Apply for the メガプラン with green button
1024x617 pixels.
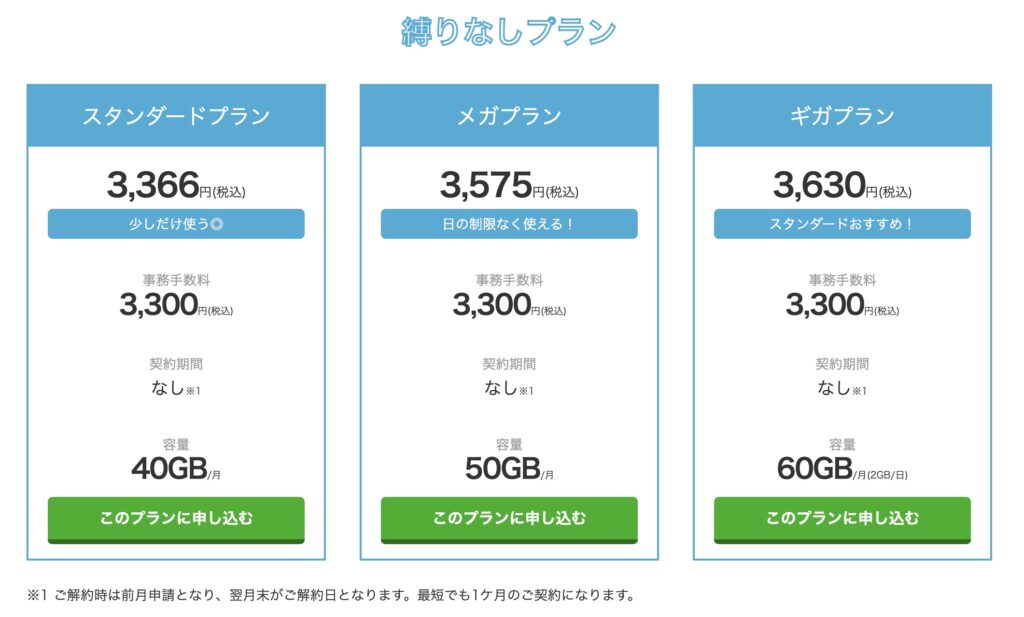[x=509, y=520]
